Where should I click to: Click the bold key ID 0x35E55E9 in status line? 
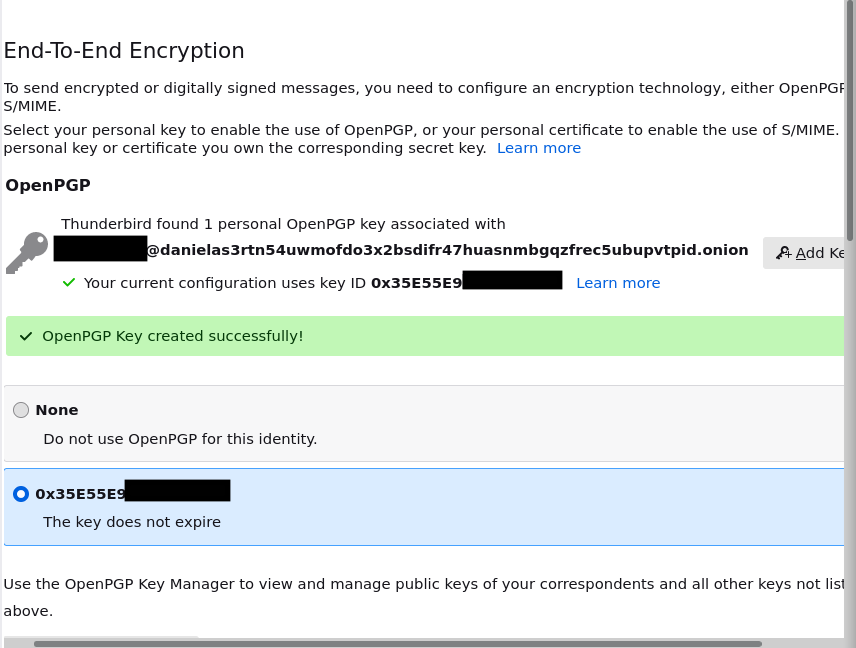[x=416, y=283]
